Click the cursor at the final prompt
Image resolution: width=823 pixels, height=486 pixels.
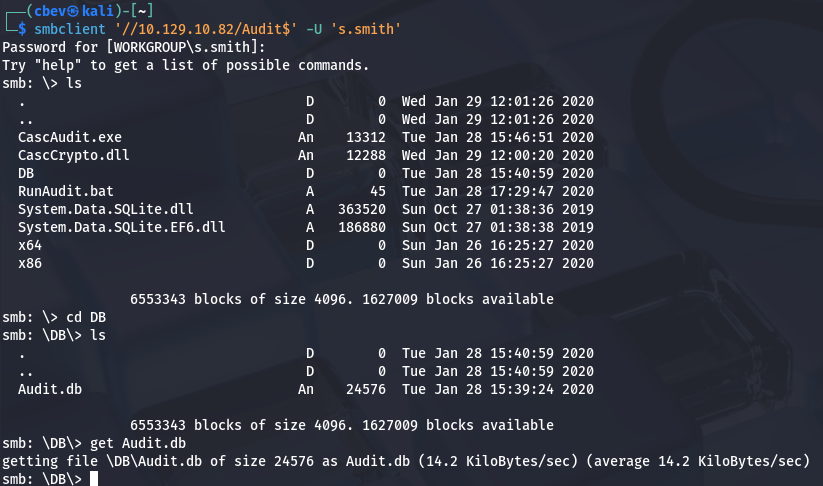(x=95, y=478)
